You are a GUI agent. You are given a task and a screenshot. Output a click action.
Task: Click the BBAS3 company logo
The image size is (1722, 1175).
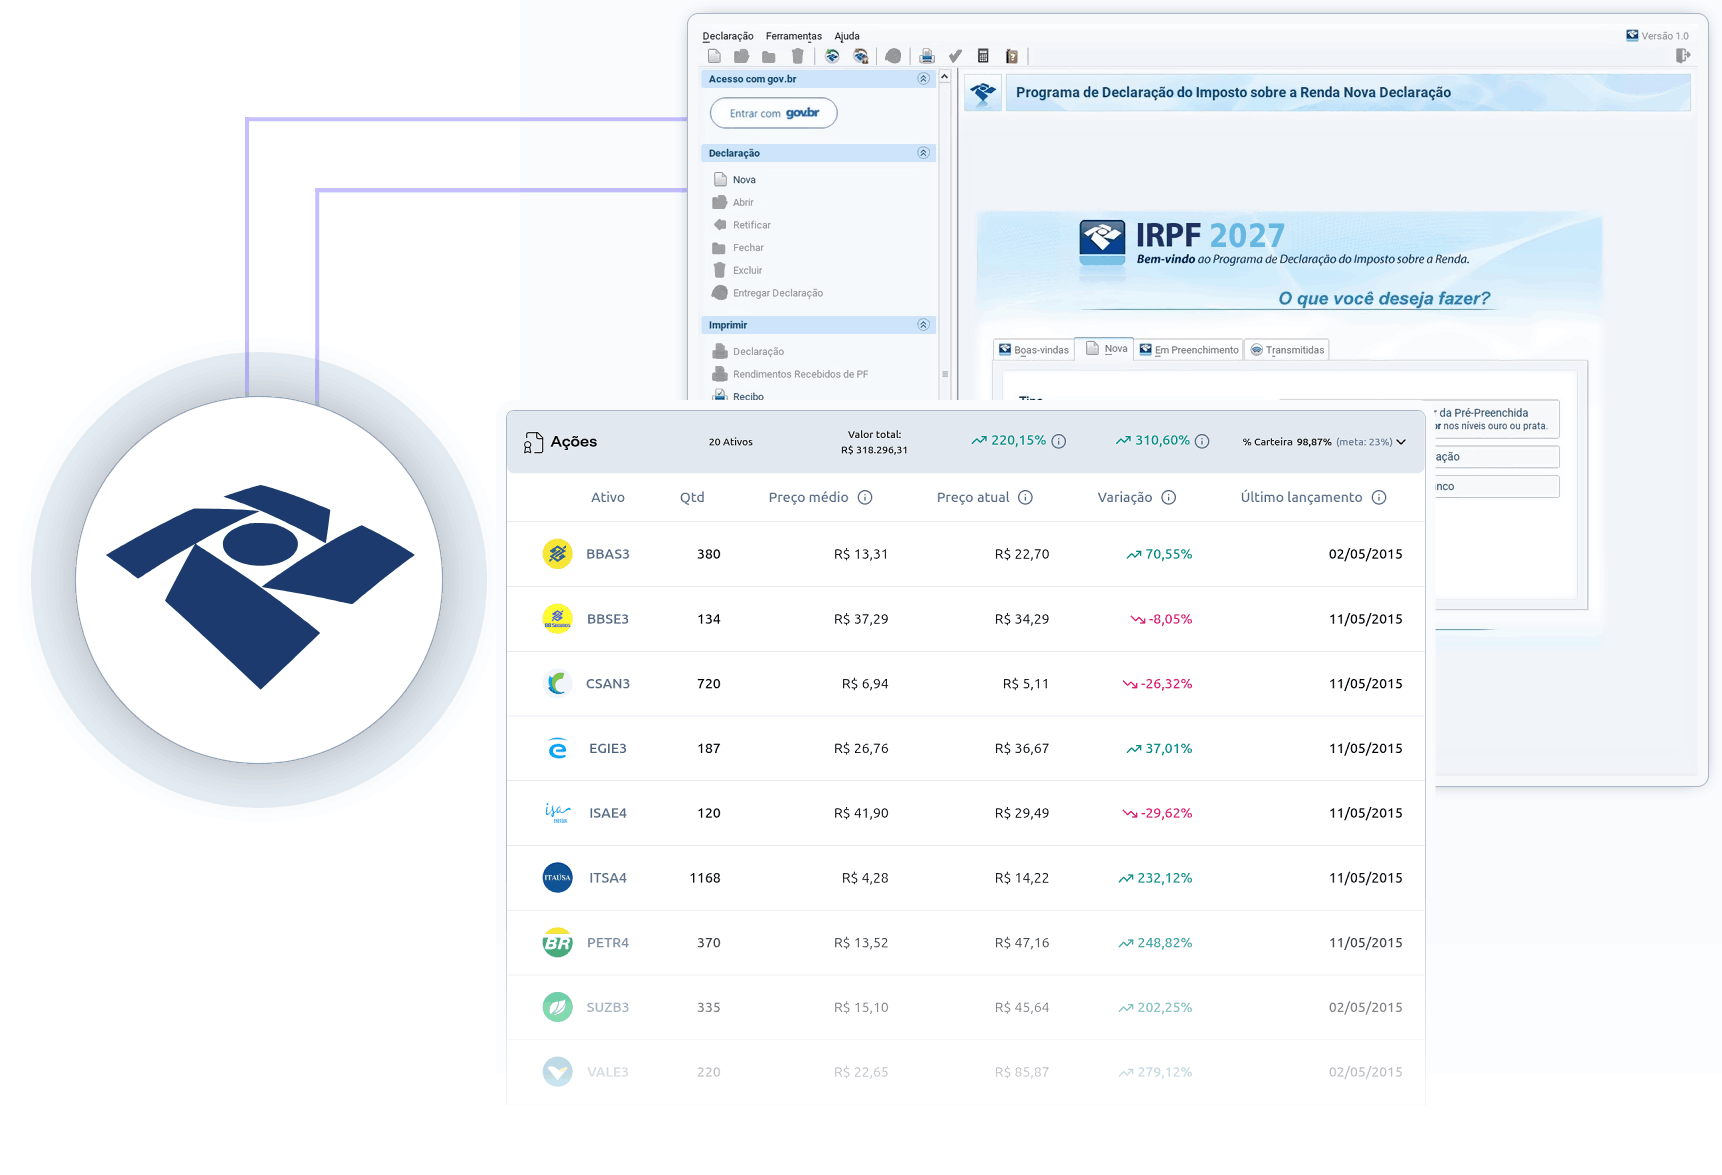pyautogui.click(x=558, y=554)
